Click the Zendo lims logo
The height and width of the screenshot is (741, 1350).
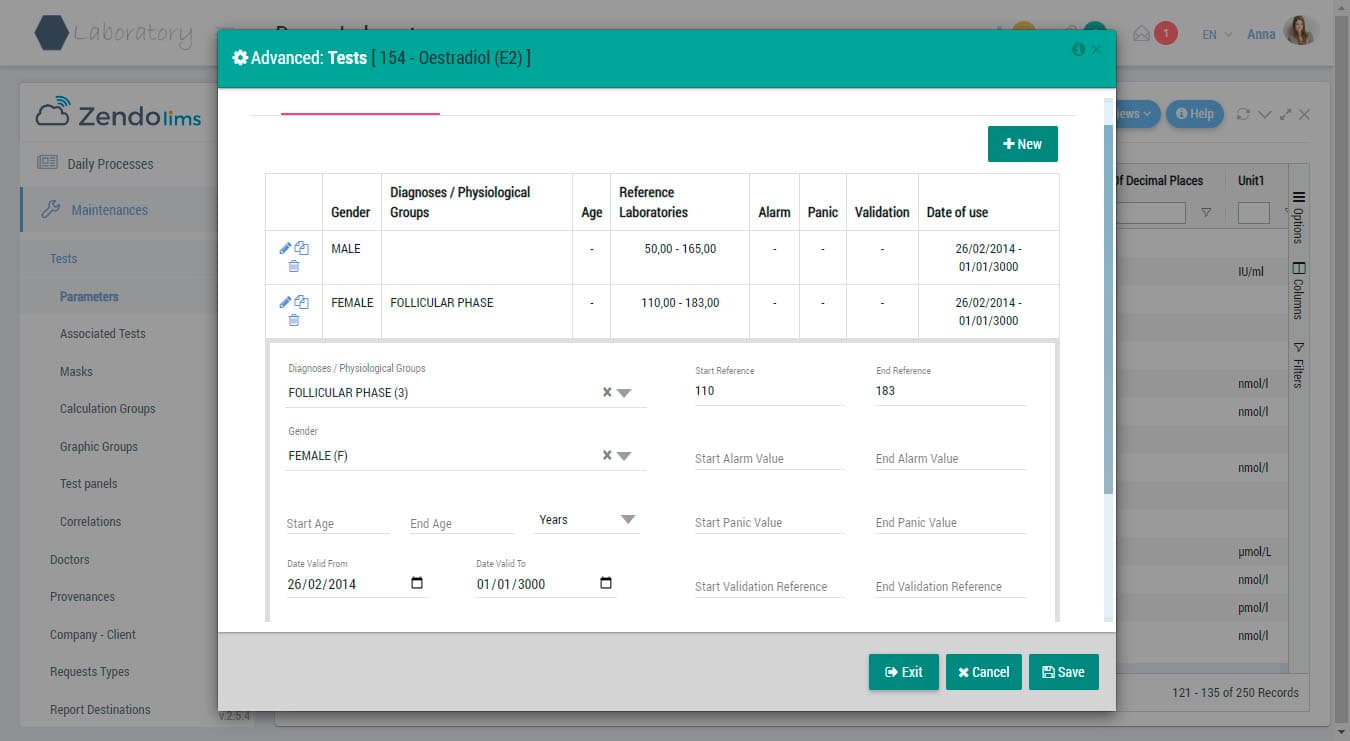[118, 114]
